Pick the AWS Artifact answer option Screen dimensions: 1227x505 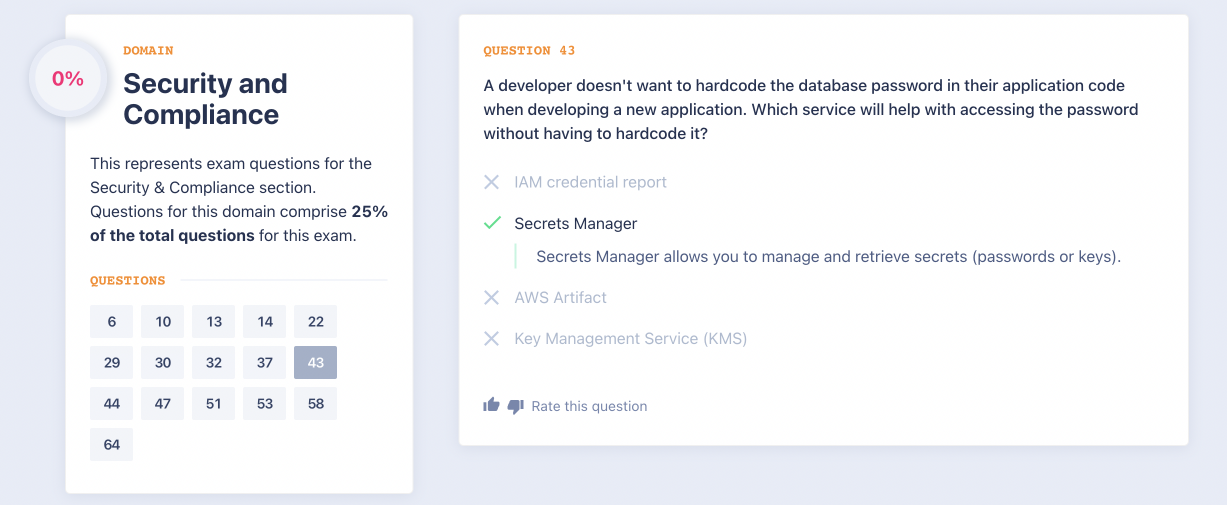tap(560, 297)
